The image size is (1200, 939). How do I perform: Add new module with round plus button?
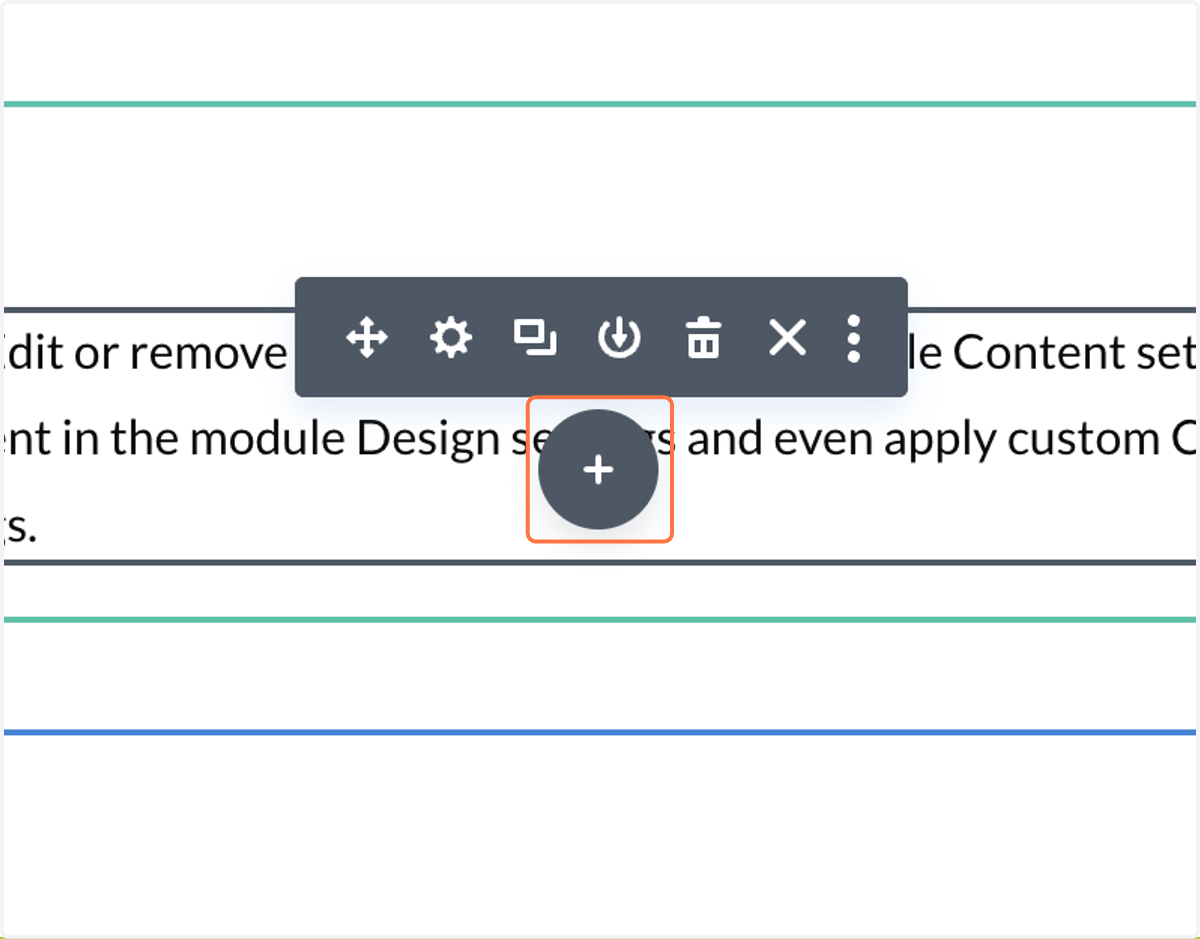[x=598, y=469]
